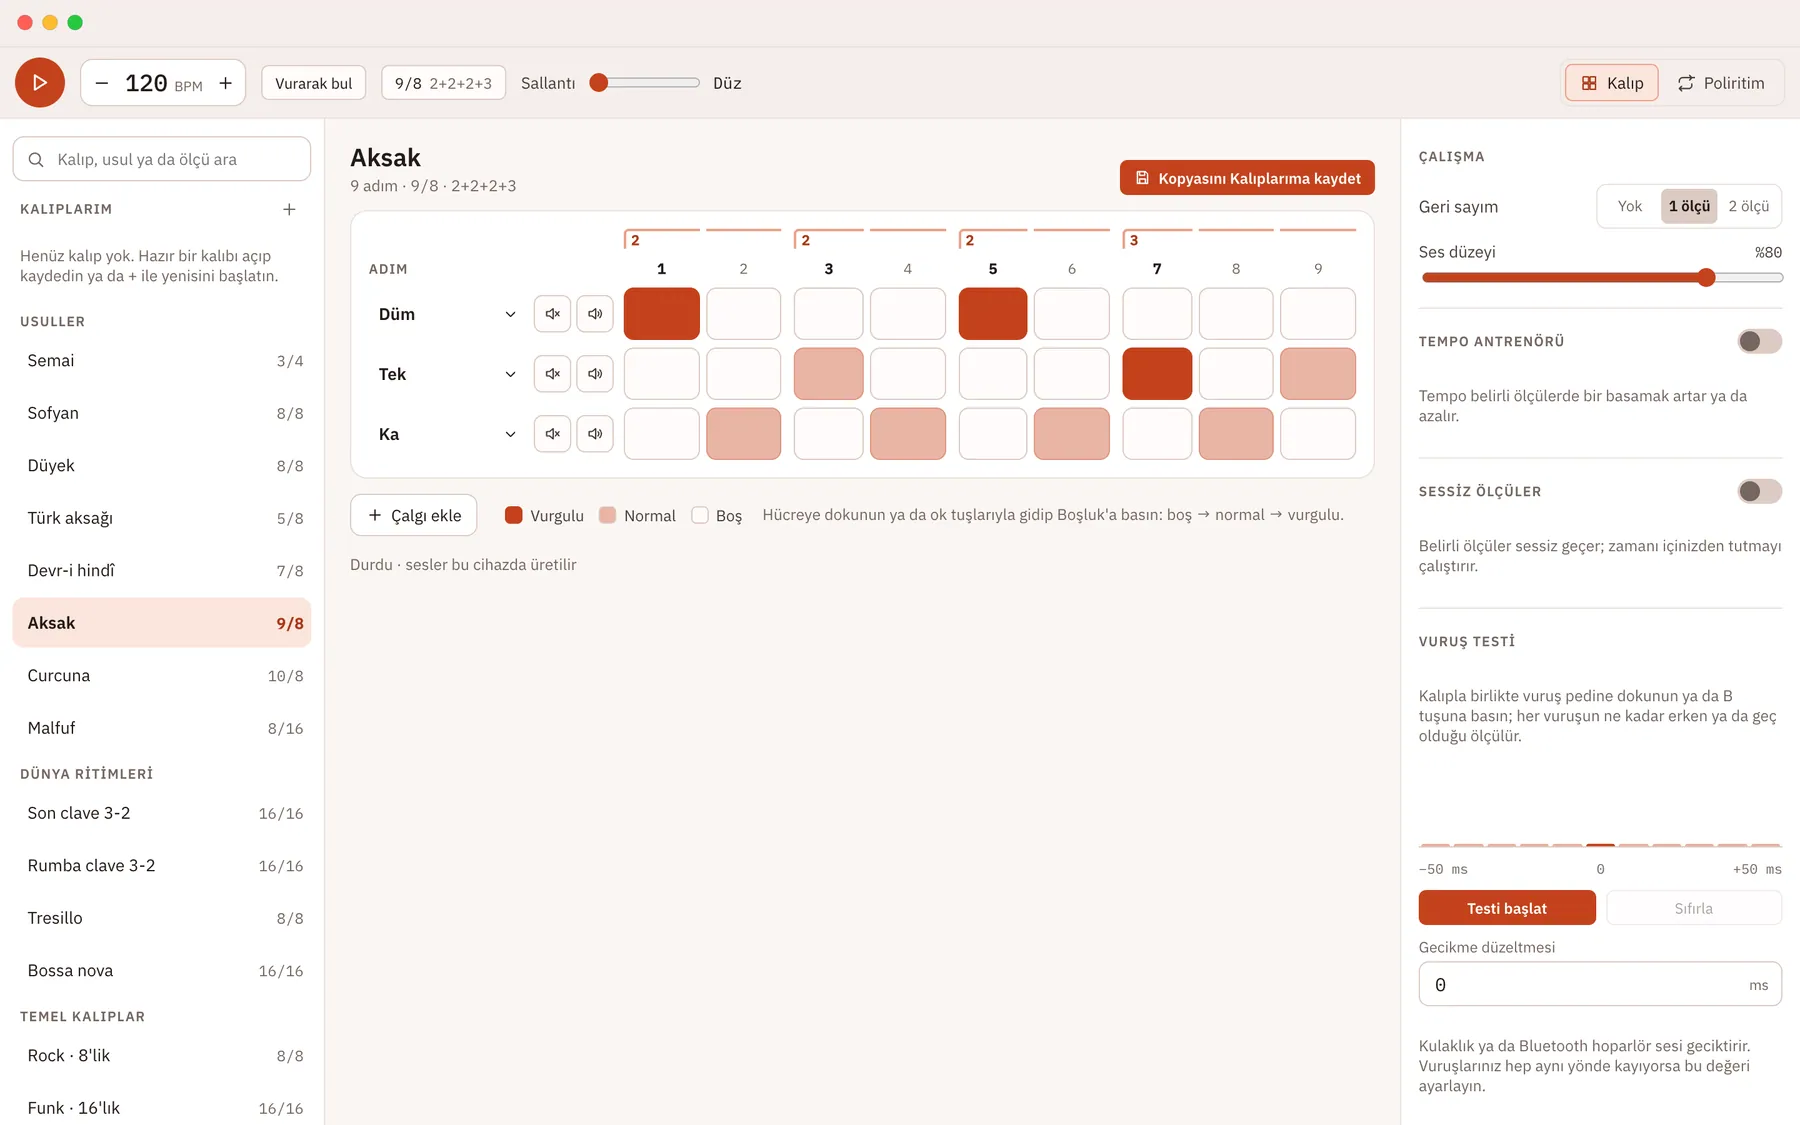The image size is (1800, 1125).
Task: Preview the Düm instrument sound
Action: pos(595,314)
